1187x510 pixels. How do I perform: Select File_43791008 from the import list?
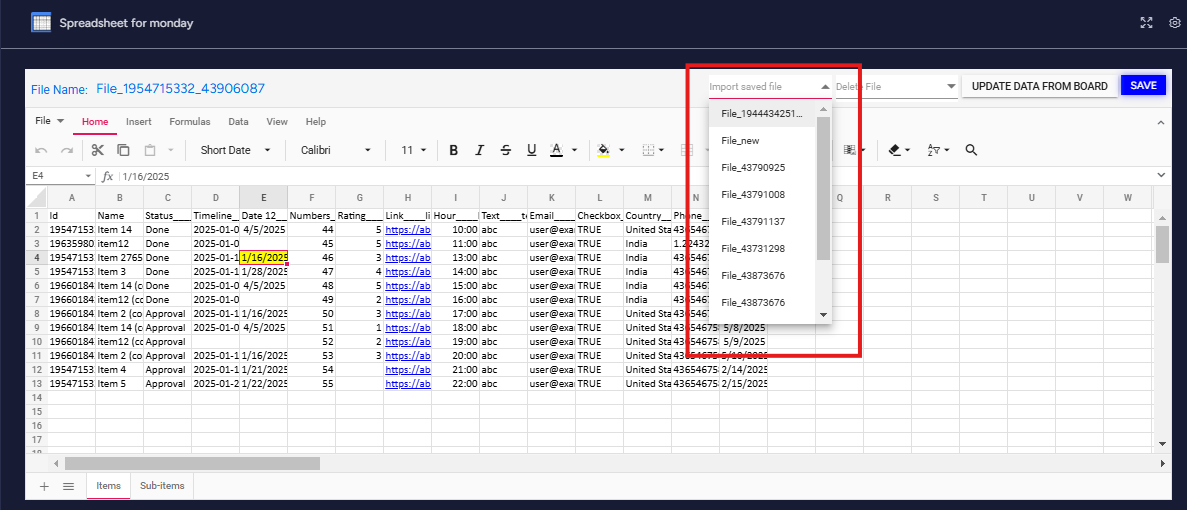tap(762, 194)
